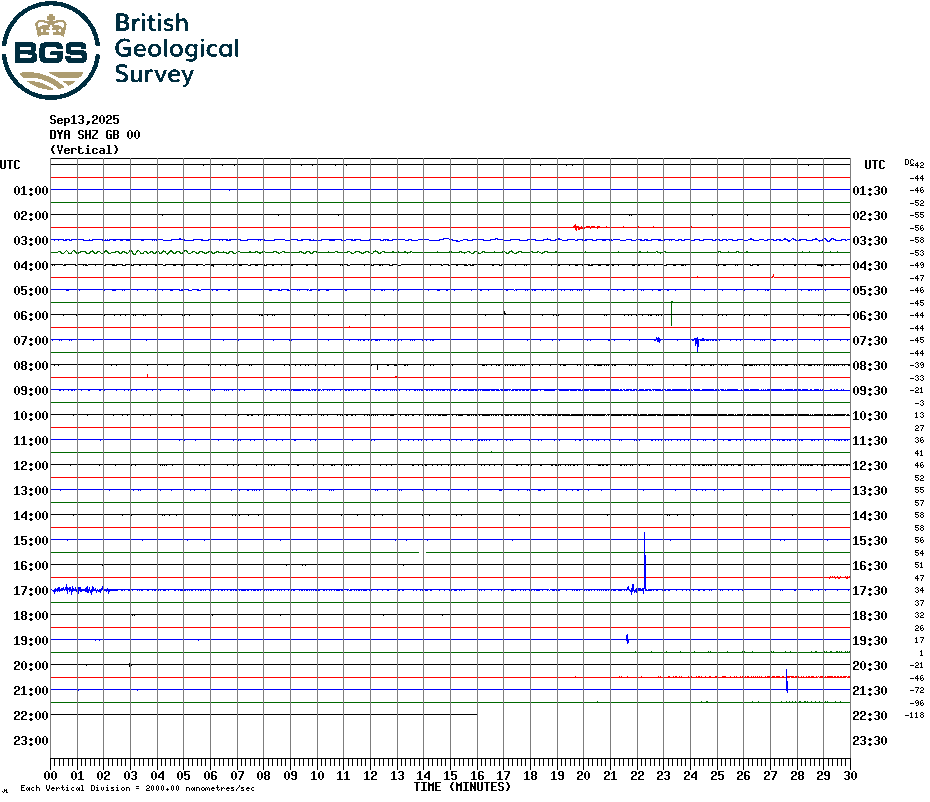The image size is (930, 802).
Task: Click the UTC label at top right
Action: tap(875, 165)
